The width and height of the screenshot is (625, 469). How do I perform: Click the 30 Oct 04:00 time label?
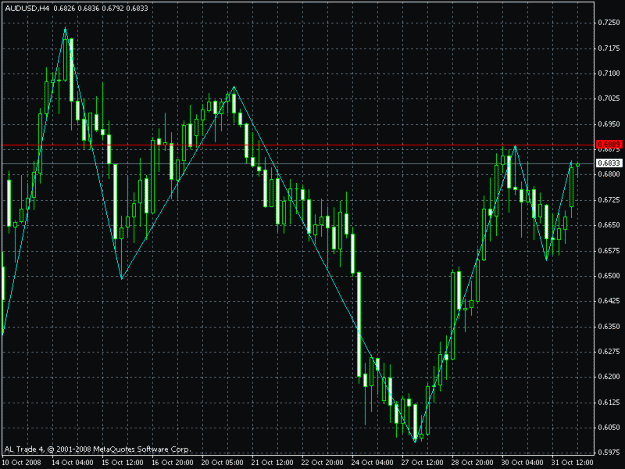click(x=522, y=463)
